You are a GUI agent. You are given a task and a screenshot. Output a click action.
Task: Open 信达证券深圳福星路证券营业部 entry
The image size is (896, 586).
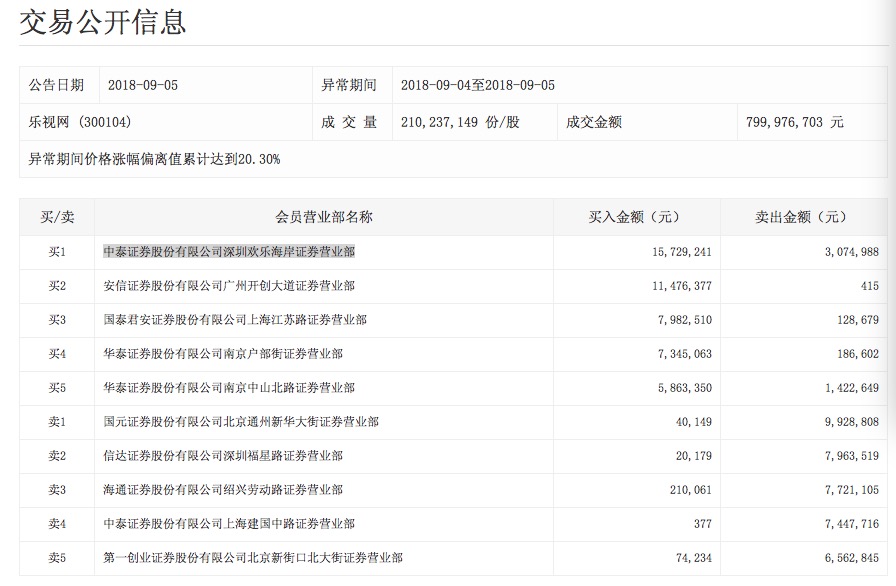coord(223,456)
